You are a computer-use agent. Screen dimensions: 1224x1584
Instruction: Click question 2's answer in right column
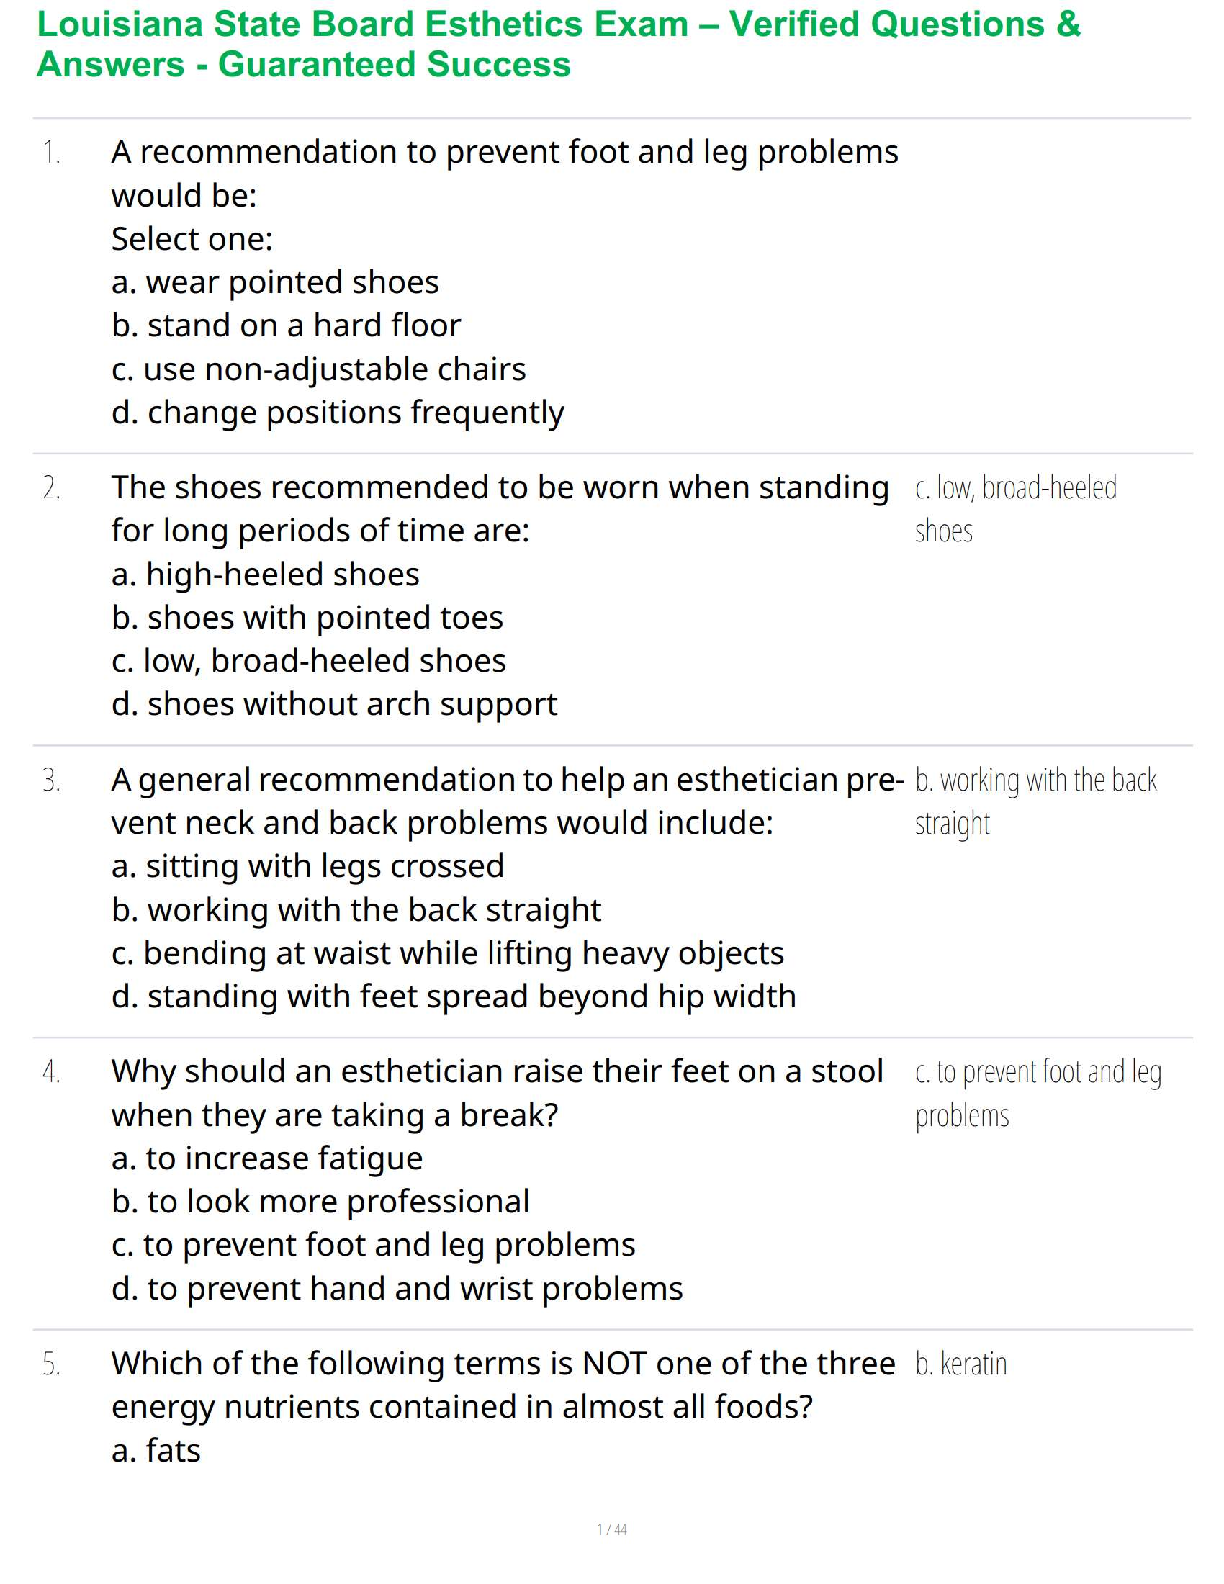pos(1015,509)
